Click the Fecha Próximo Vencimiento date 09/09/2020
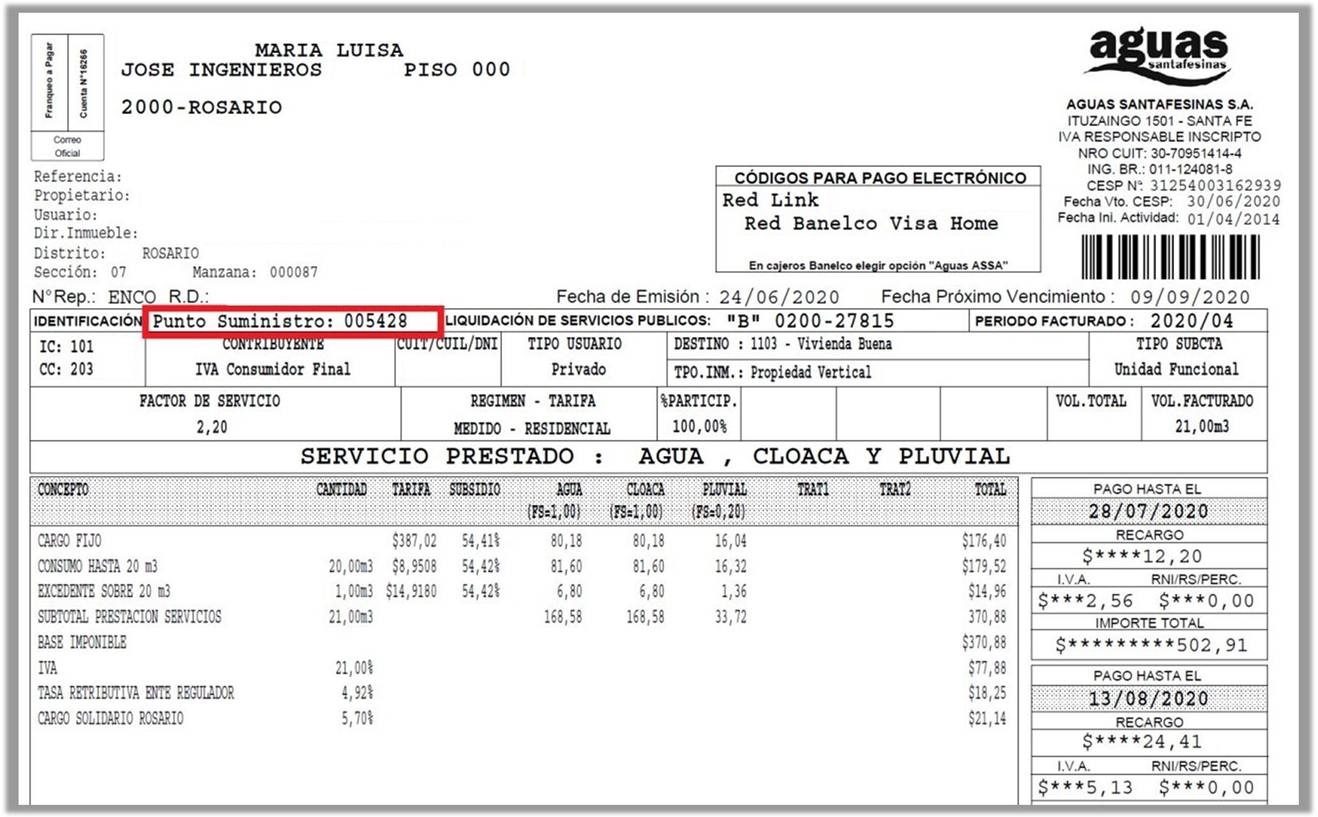The height and width of the screenshot is (817, 1318). tap(1190, 297)
